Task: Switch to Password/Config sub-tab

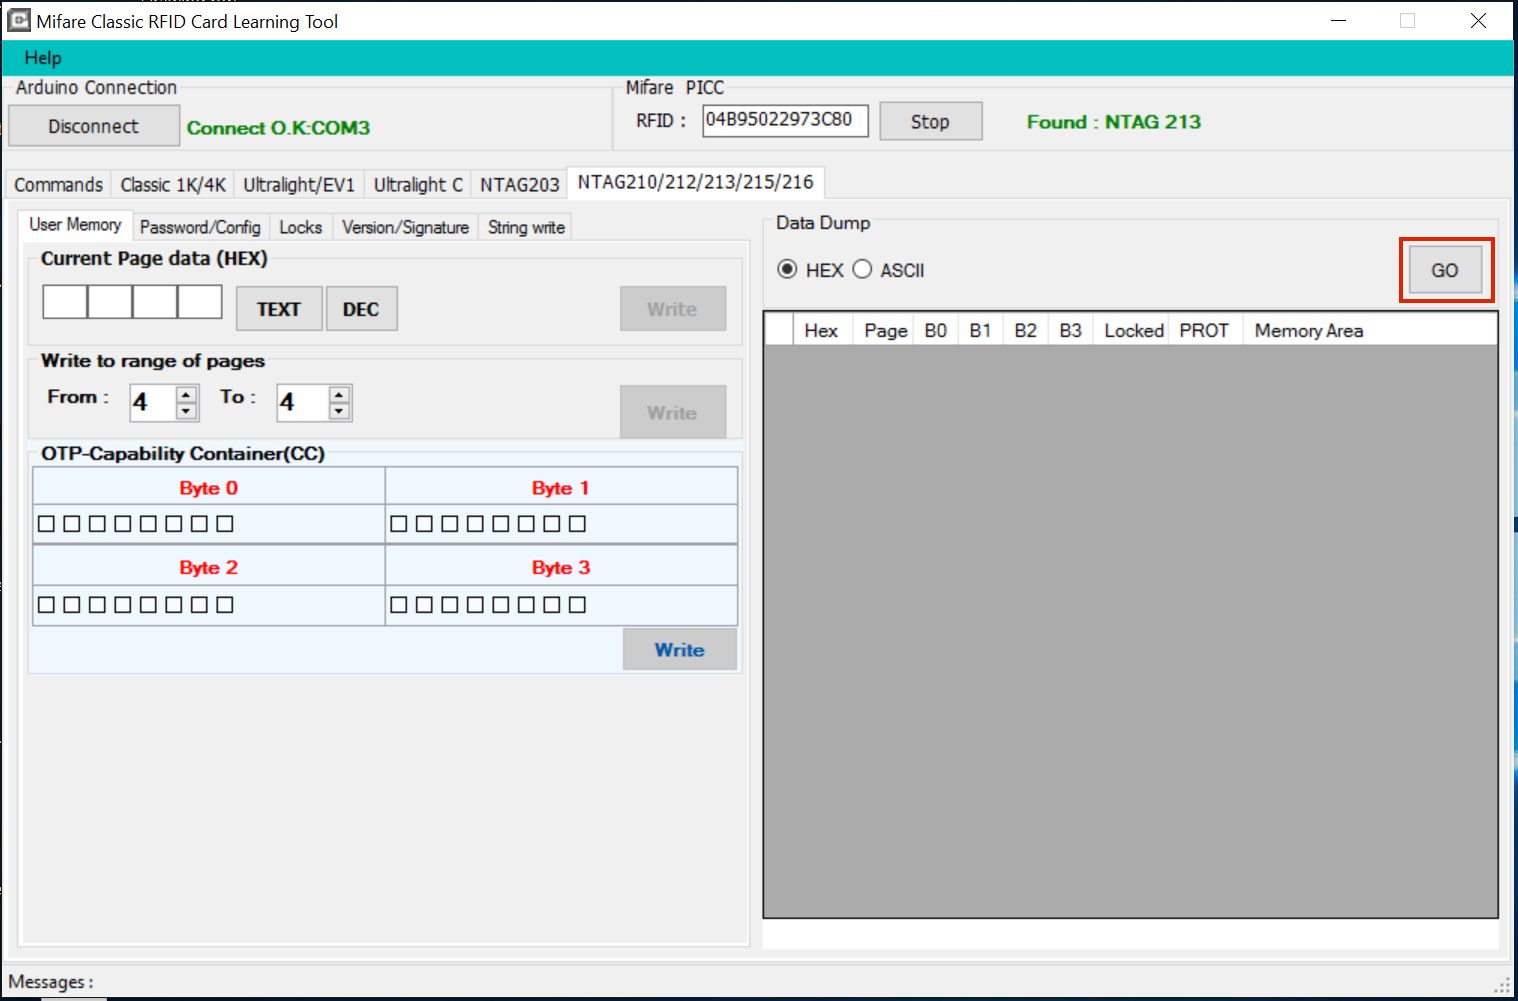Action: pyautogui.click(x=200, y=227)
